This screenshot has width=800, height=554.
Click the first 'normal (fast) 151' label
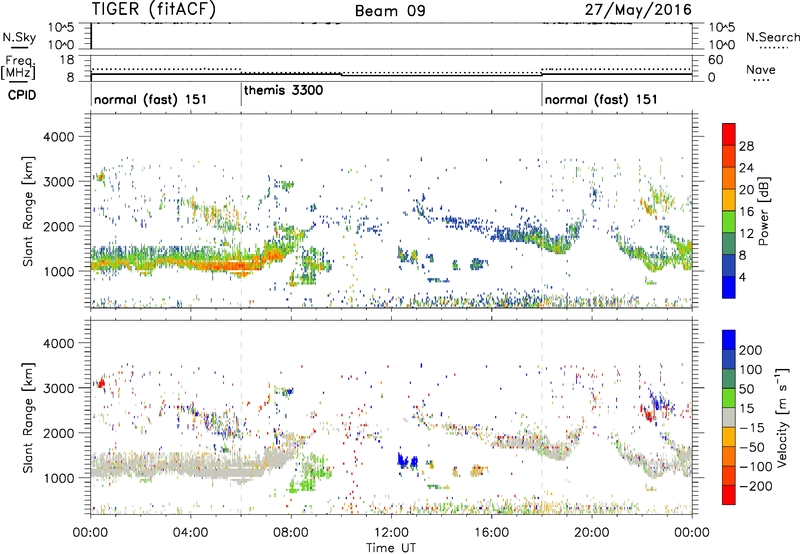[x=151, y=99]
